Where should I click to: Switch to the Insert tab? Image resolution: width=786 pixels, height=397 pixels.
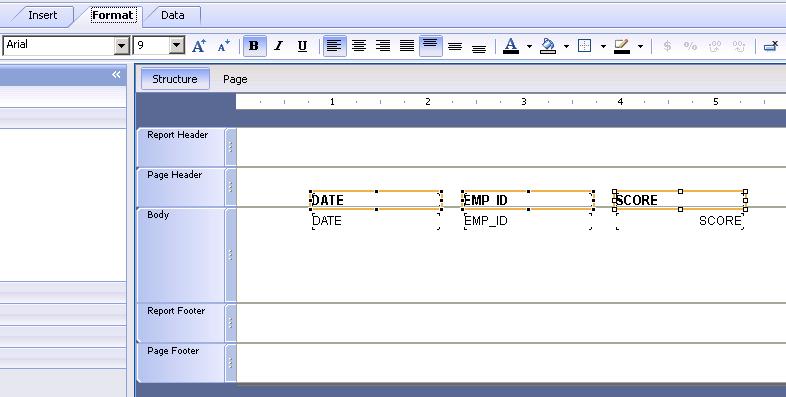click(43, 16)
